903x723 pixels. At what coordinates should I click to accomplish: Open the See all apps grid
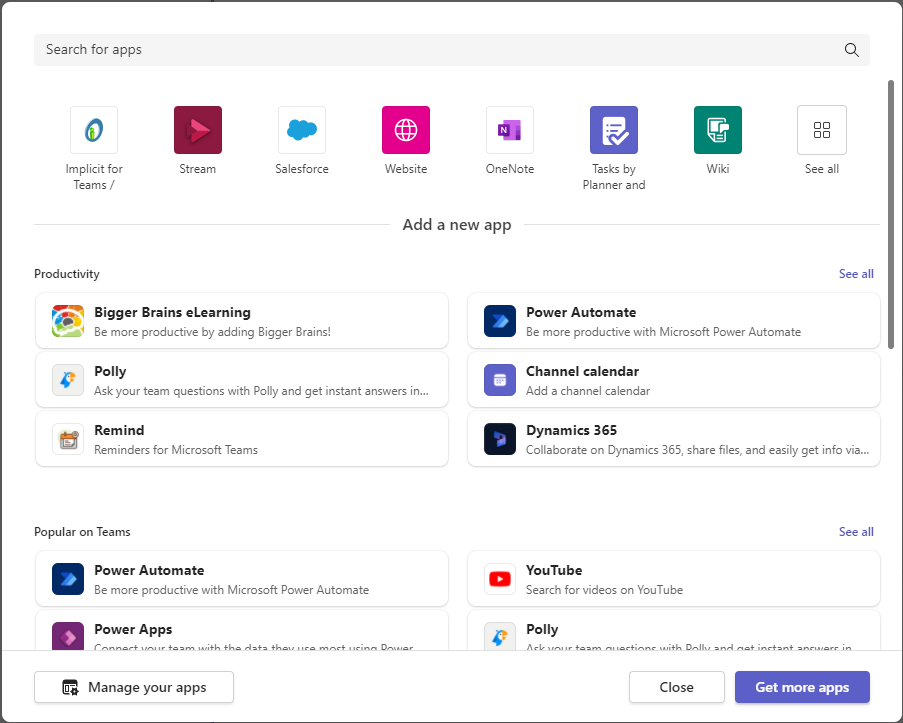[x=822, y=130]
